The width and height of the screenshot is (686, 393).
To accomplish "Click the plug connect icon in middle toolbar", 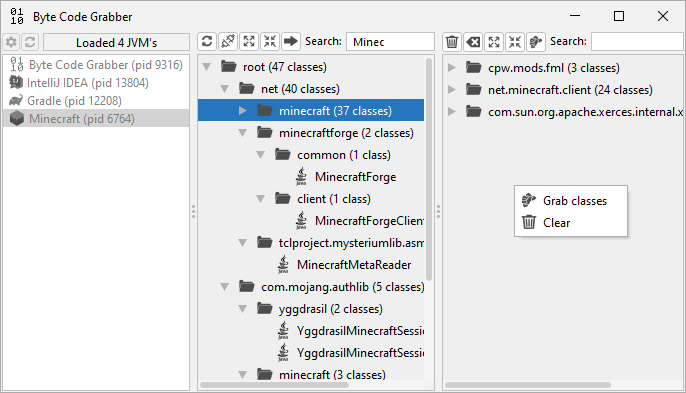I will (228, 42).
